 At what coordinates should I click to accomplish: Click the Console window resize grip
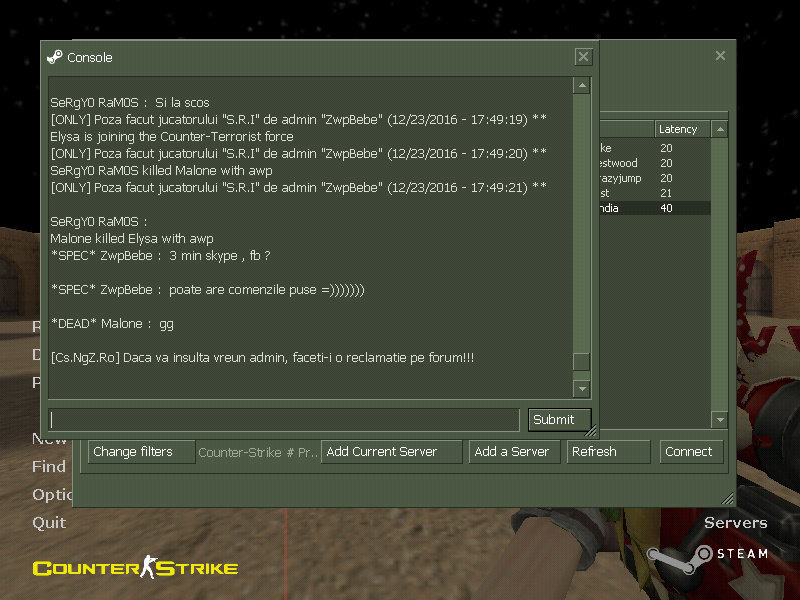[592, 432]
